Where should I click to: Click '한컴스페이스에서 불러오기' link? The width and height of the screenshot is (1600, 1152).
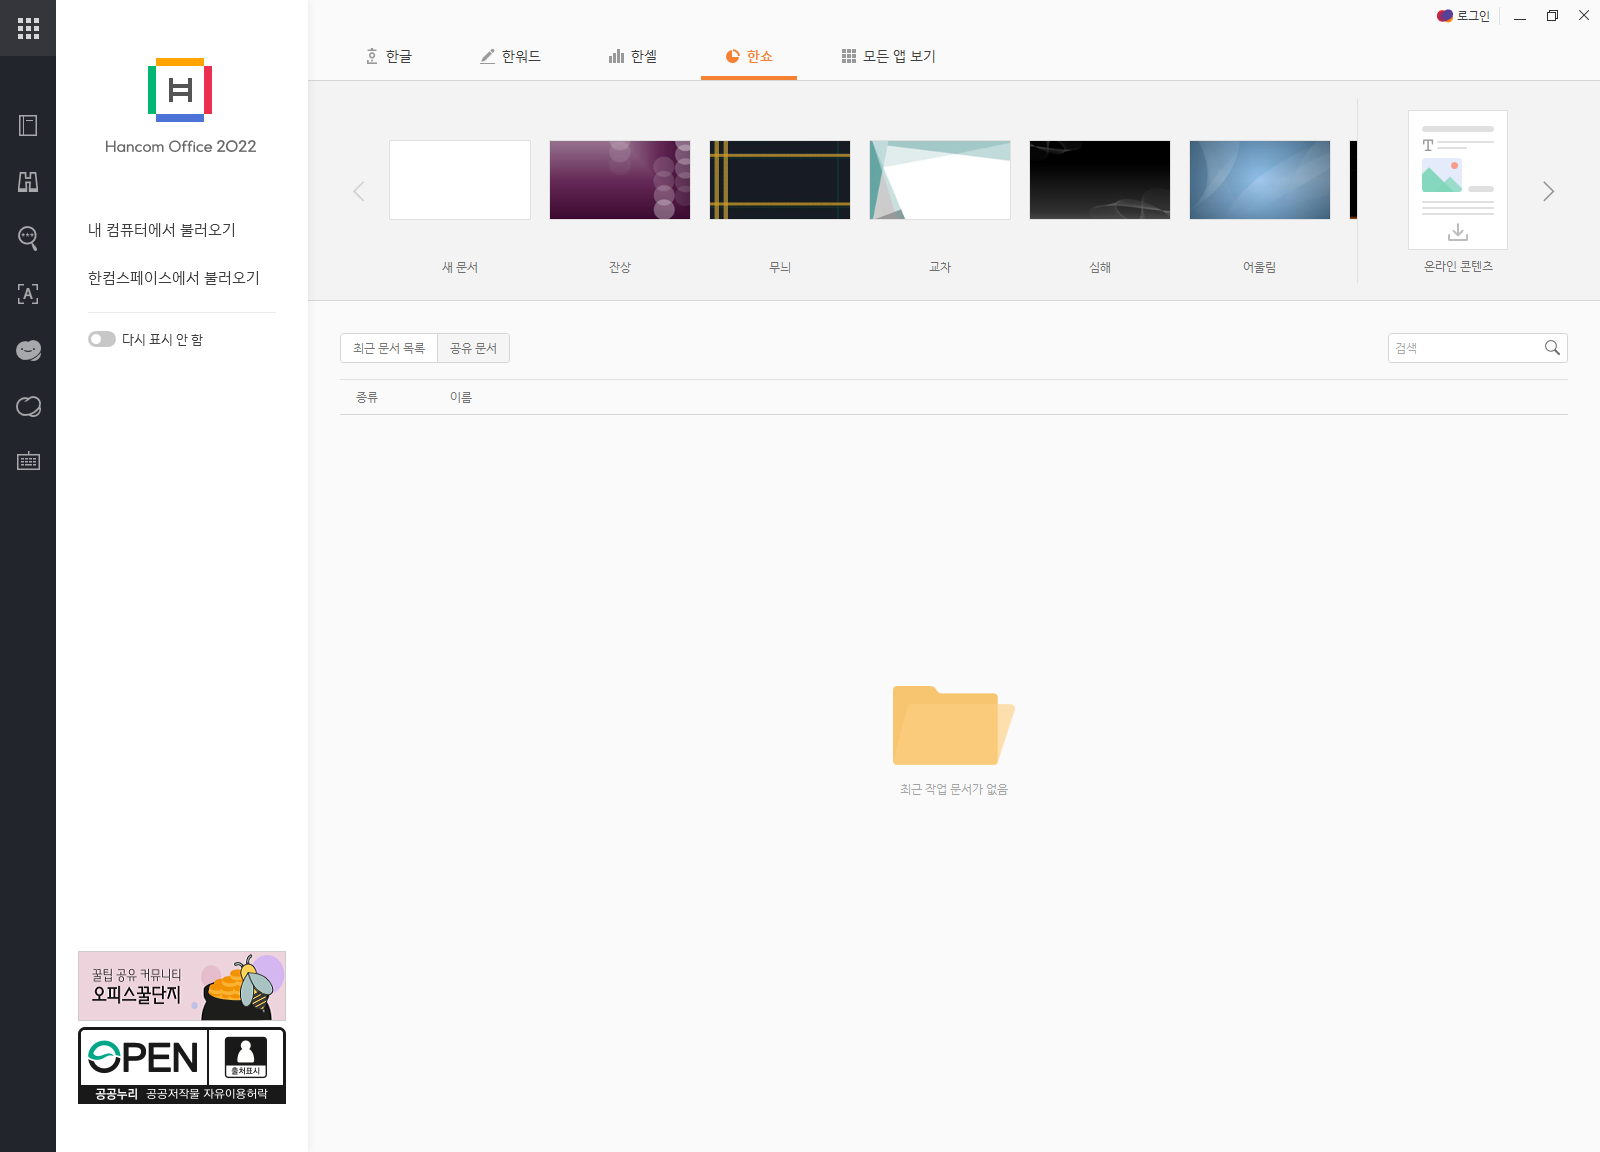[x=174, y=278]
